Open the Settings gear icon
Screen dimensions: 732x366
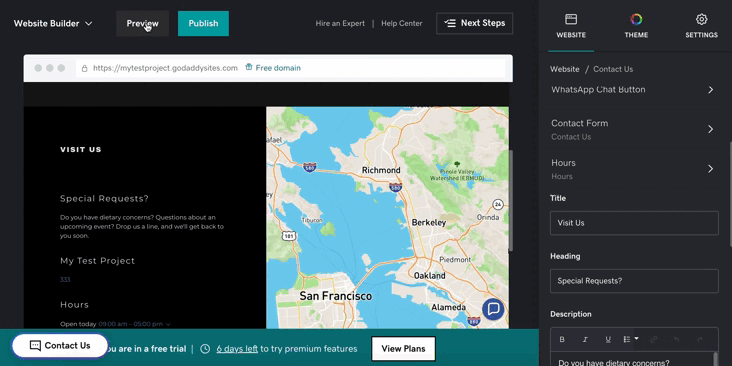coord(701,19)
